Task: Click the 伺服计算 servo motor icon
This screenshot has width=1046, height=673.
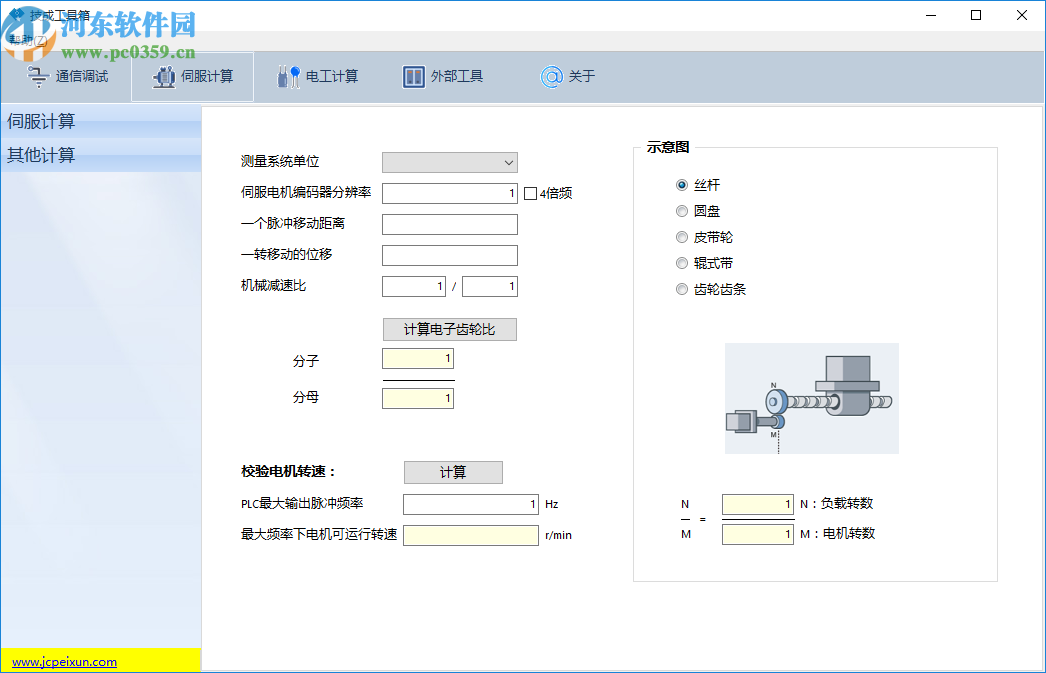Action: (163, 75)
